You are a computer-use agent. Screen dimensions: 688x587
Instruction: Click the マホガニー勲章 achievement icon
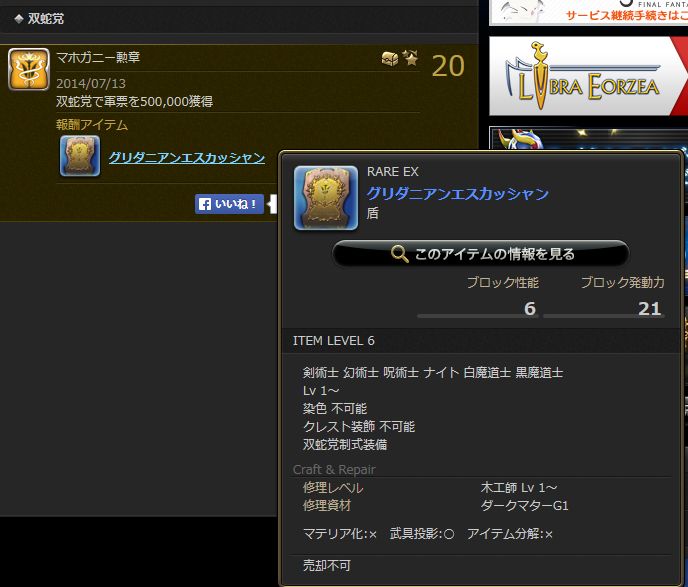pyautogui.click(x=29, y=69)
